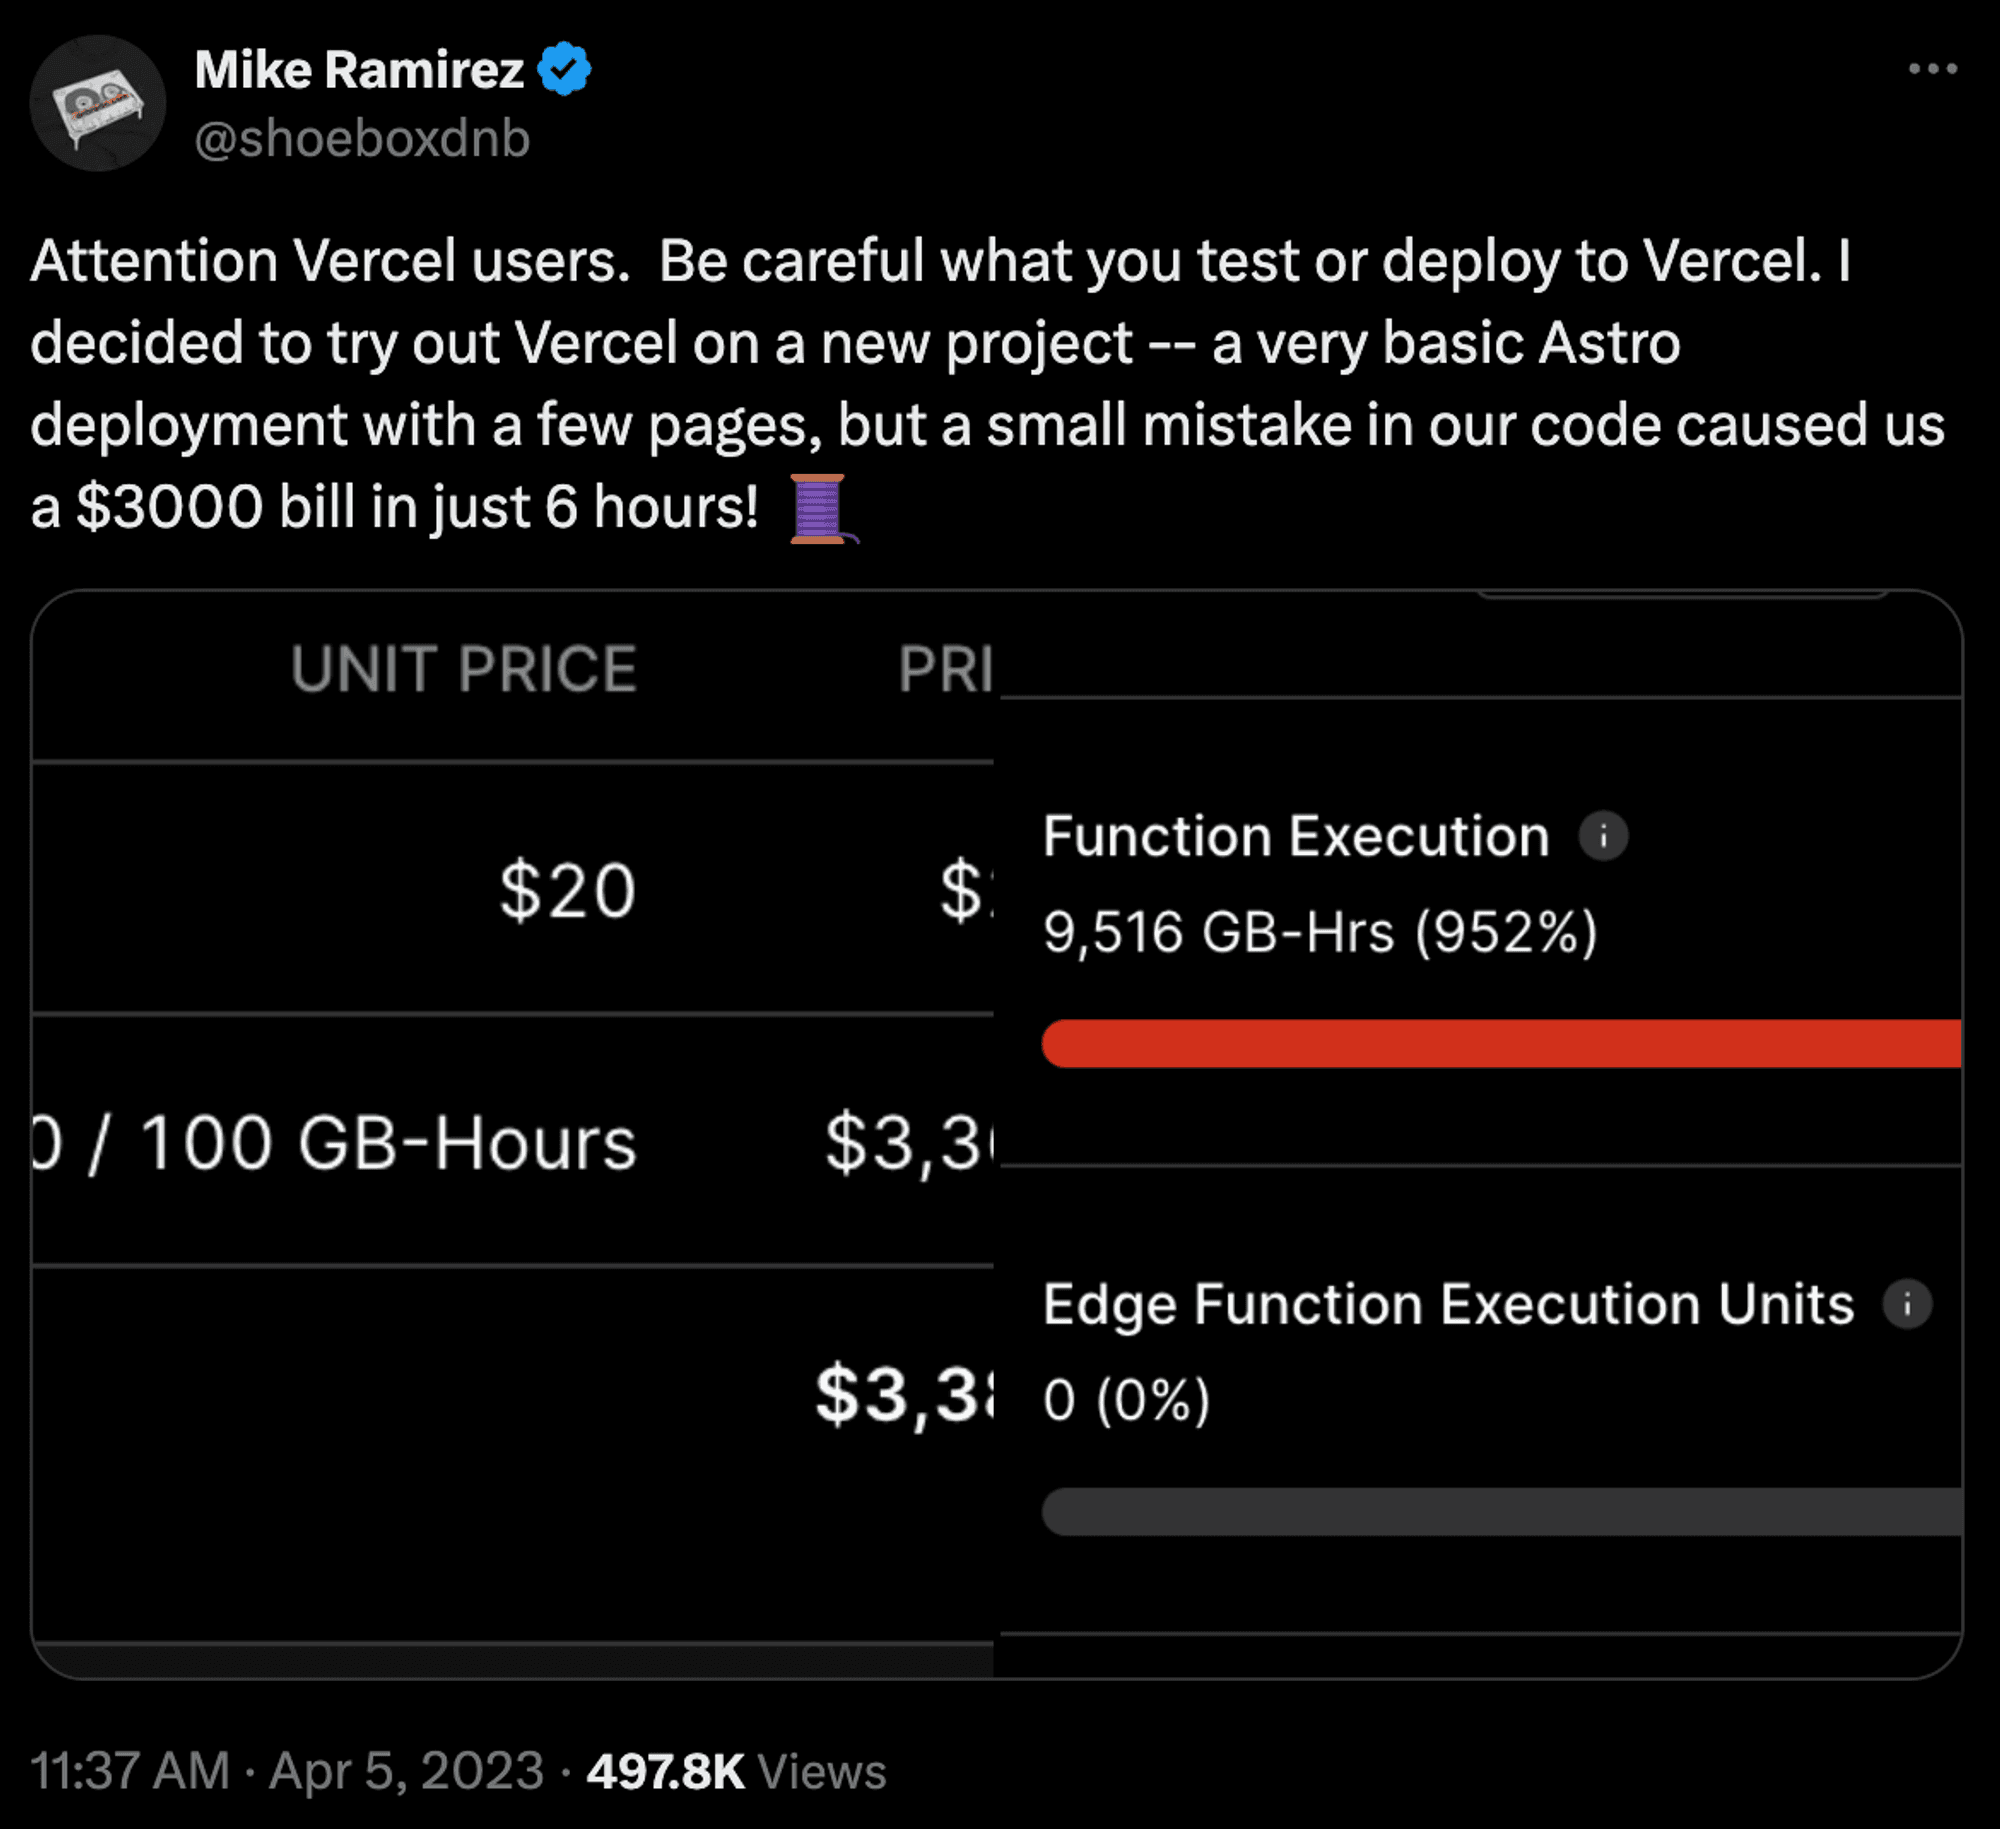The width and height of the screenshot is (2000, 1829).
Task: Click the Edge Function Execution Units info icon
Action: coord(1907,1304)
